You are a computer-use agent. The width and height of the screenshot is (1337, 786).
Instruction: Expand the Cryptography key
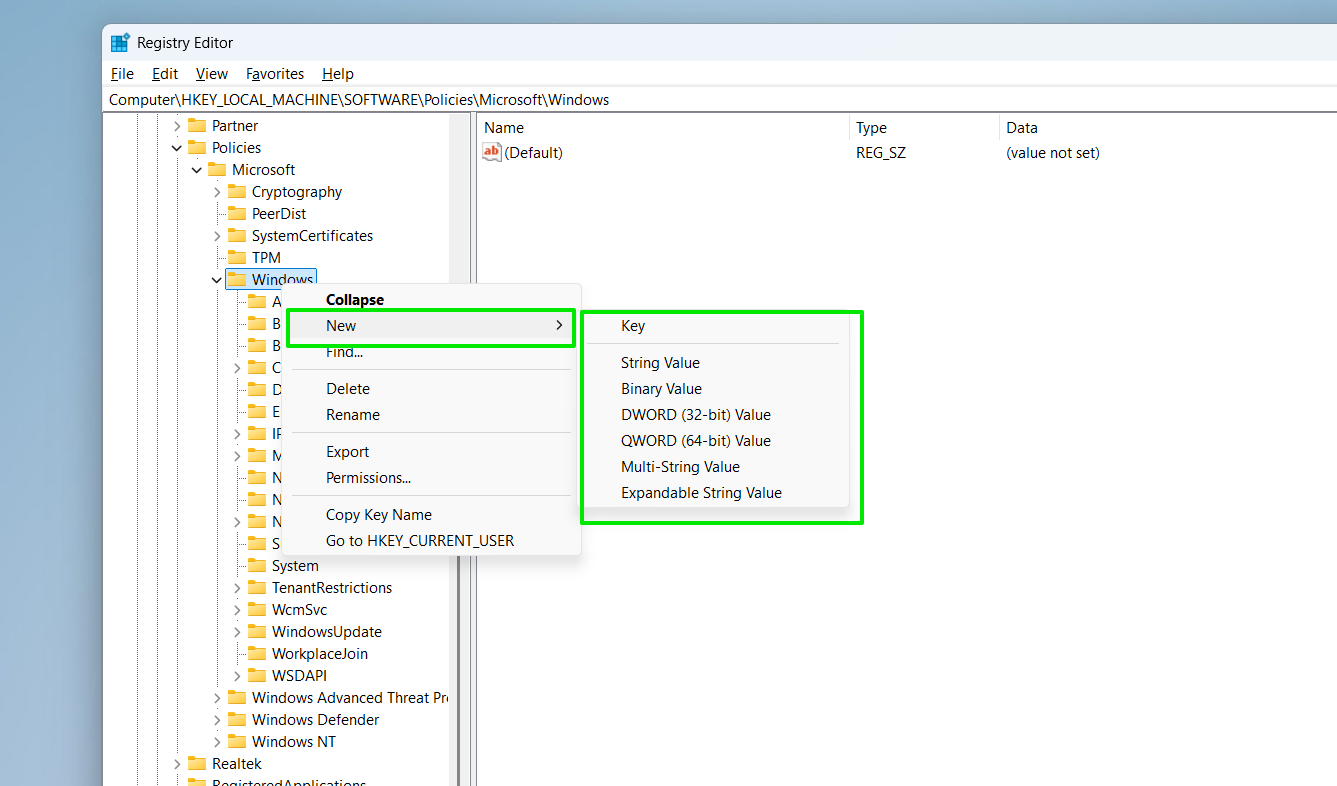click(x=217, y=192)
